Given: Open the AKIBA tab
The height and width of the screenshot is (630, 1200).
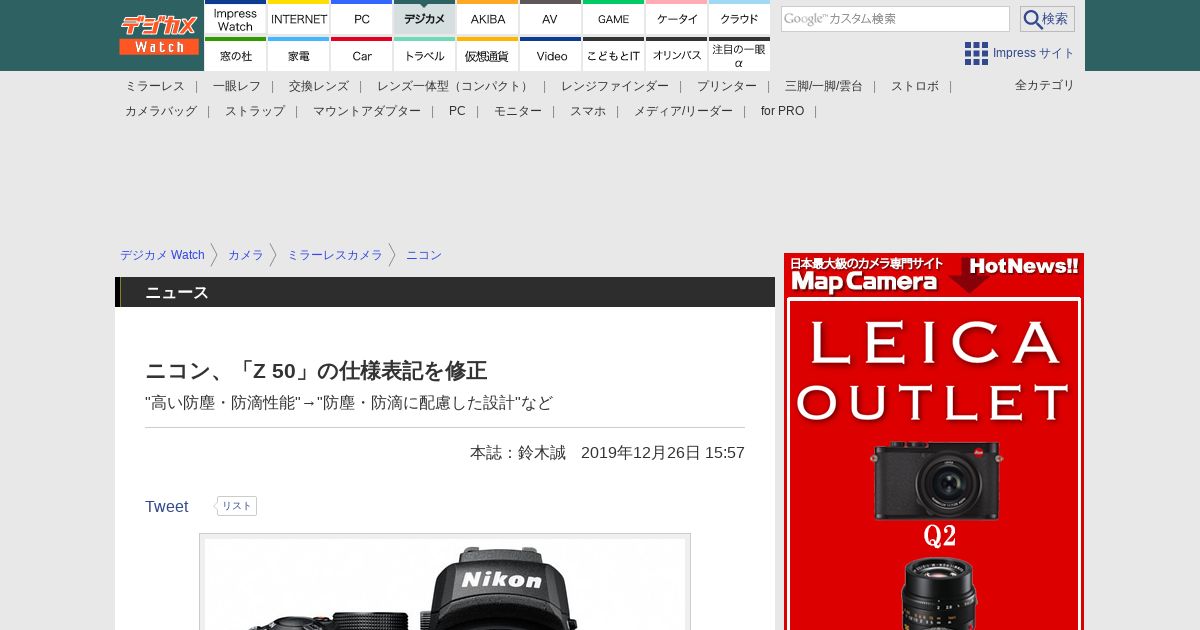Looking at the screenshot, I should tap(488, 17).
